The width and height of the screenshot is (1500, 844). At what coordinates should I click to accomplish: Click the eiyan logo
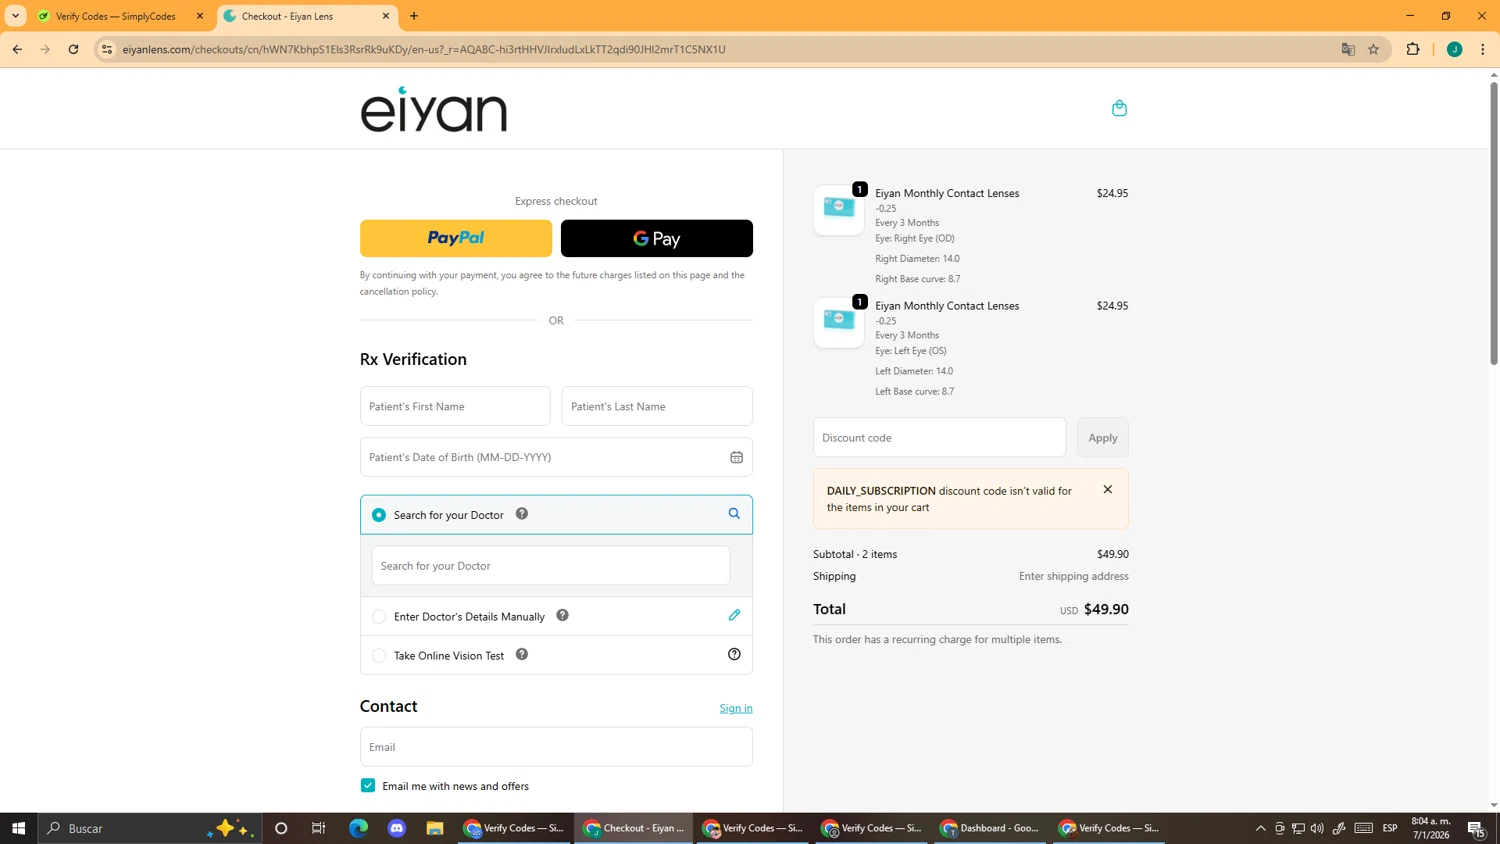coord(433,109)
